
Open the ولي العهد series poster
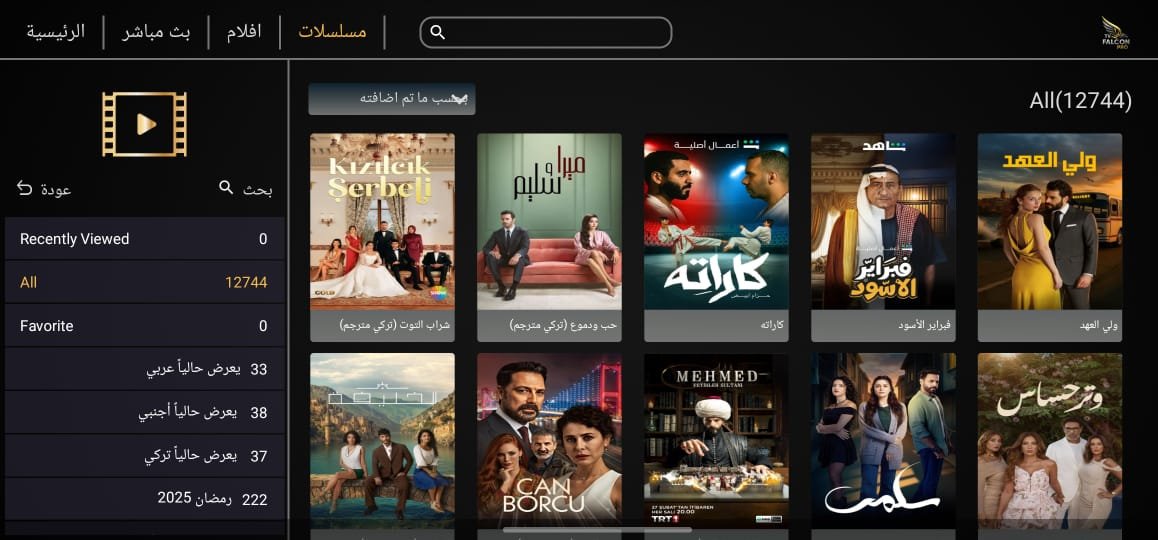click(1049, 237)
